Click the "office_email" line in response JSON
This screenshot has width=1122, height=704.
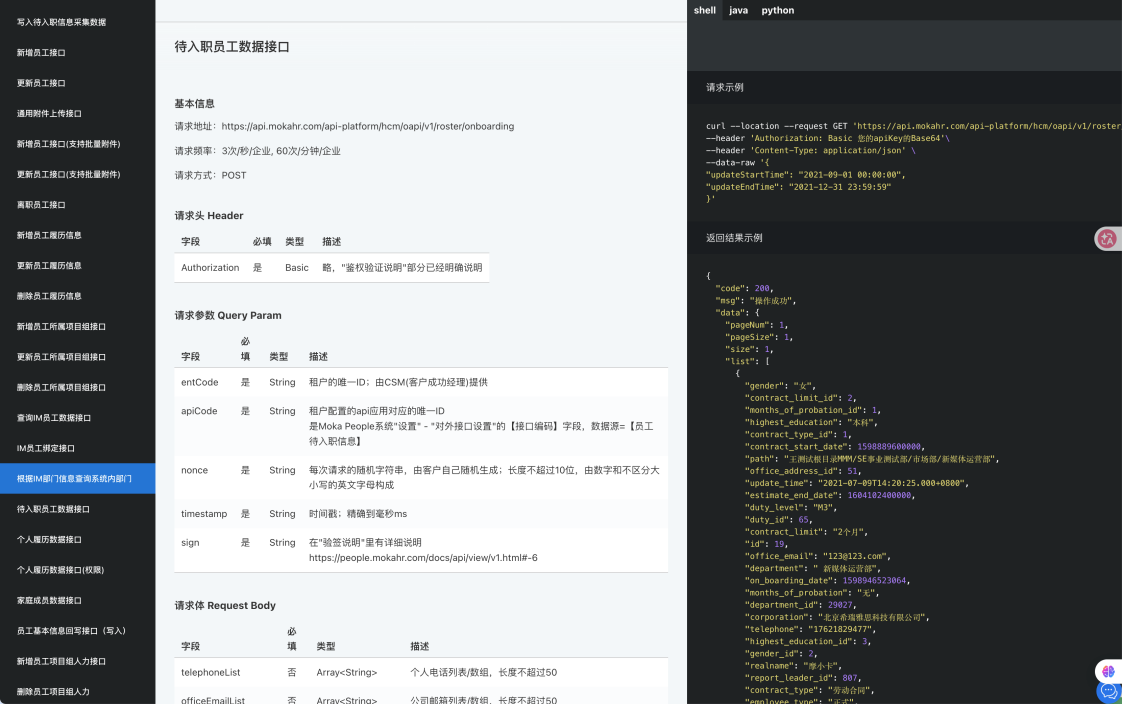[818, 556]
